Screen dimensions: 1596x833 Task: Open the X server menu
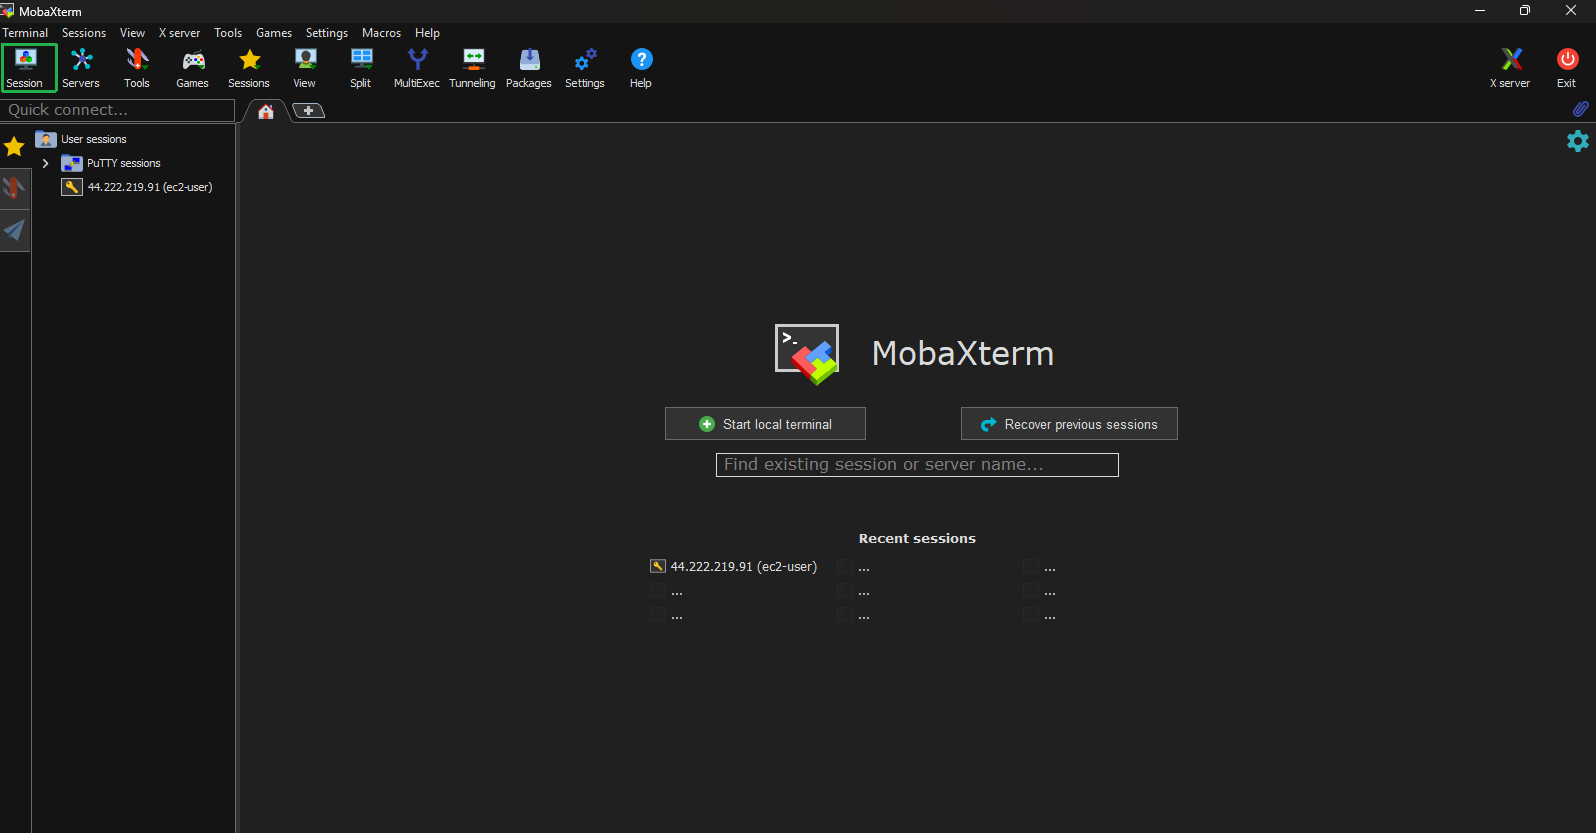(180, 33)
